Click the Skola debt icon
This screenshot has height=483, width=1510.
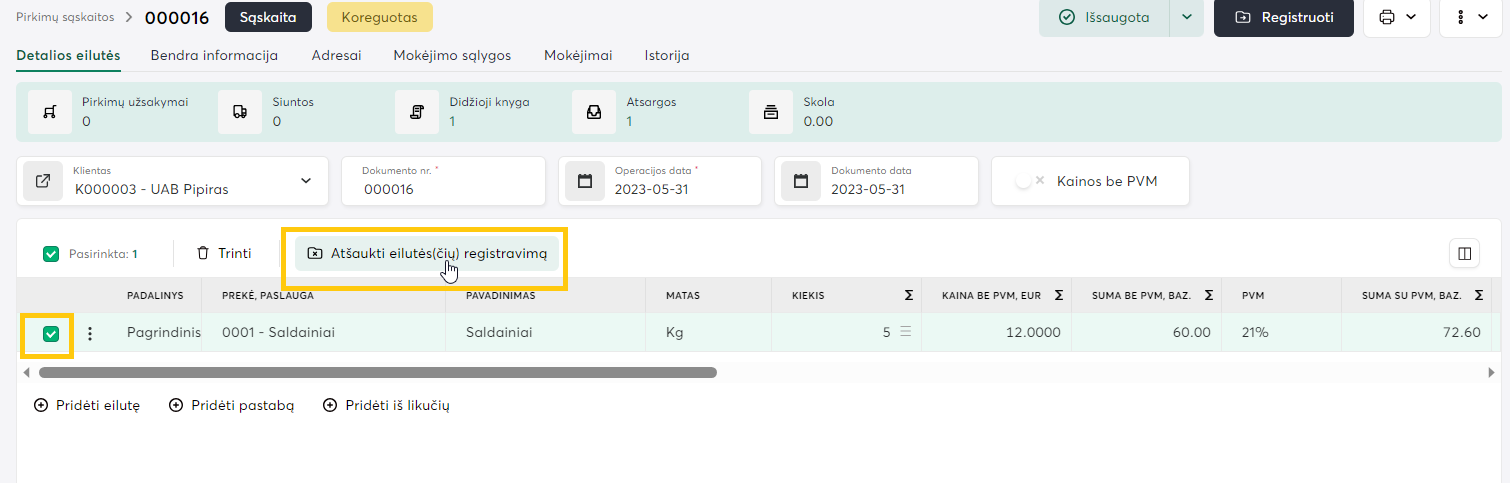click(x=771, y=112)
